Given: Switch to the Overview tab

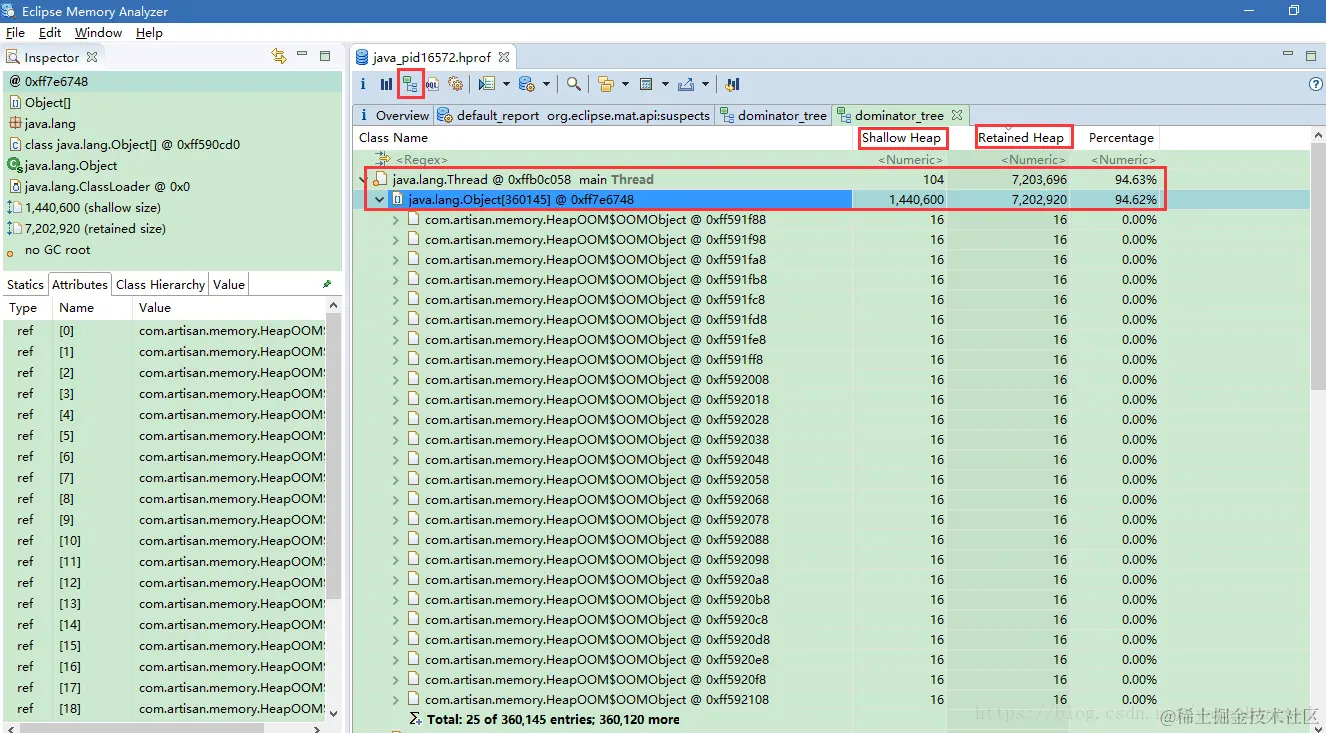Looking at the screenshot, I should coord(394,115).
